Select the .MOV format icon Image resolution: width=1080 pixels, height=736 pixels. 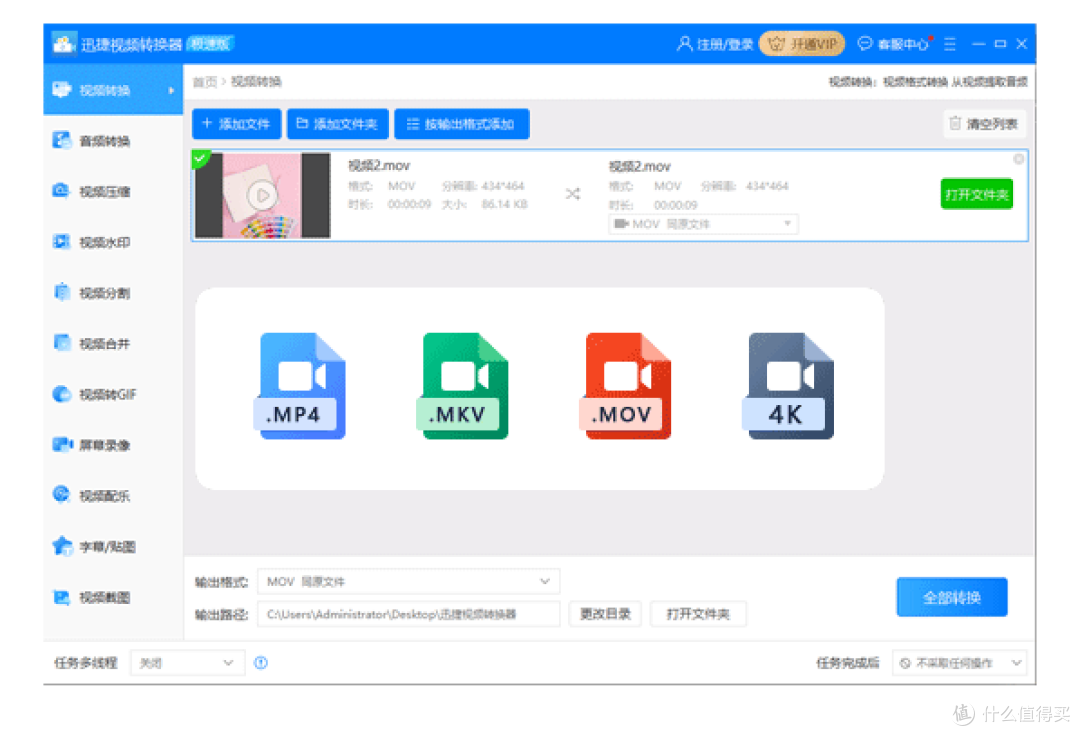625,386
